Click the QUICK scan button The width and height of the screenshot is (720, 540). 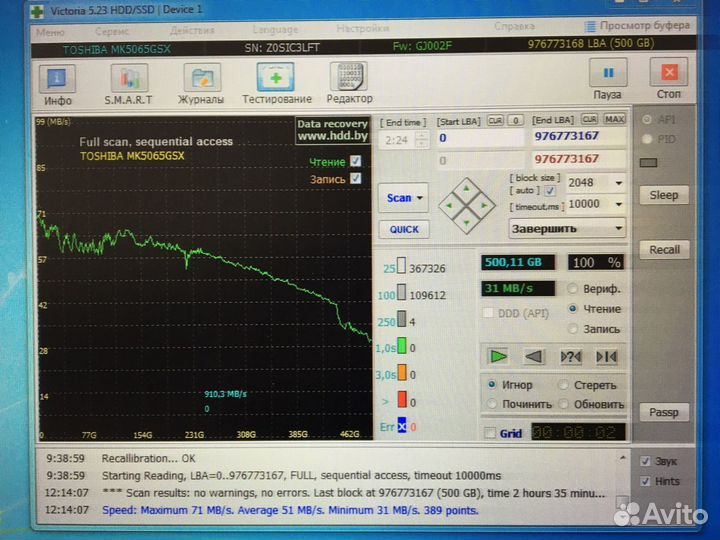[404, 229]
